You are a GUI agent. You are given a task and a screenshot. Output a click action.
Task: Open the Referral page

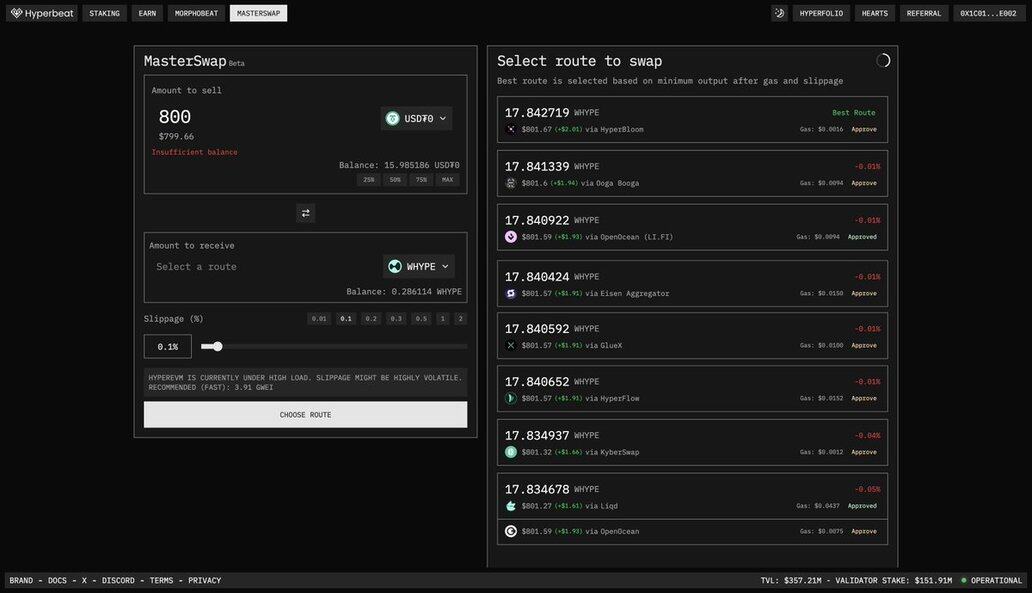pyautogui.click(x=924, y=13)
